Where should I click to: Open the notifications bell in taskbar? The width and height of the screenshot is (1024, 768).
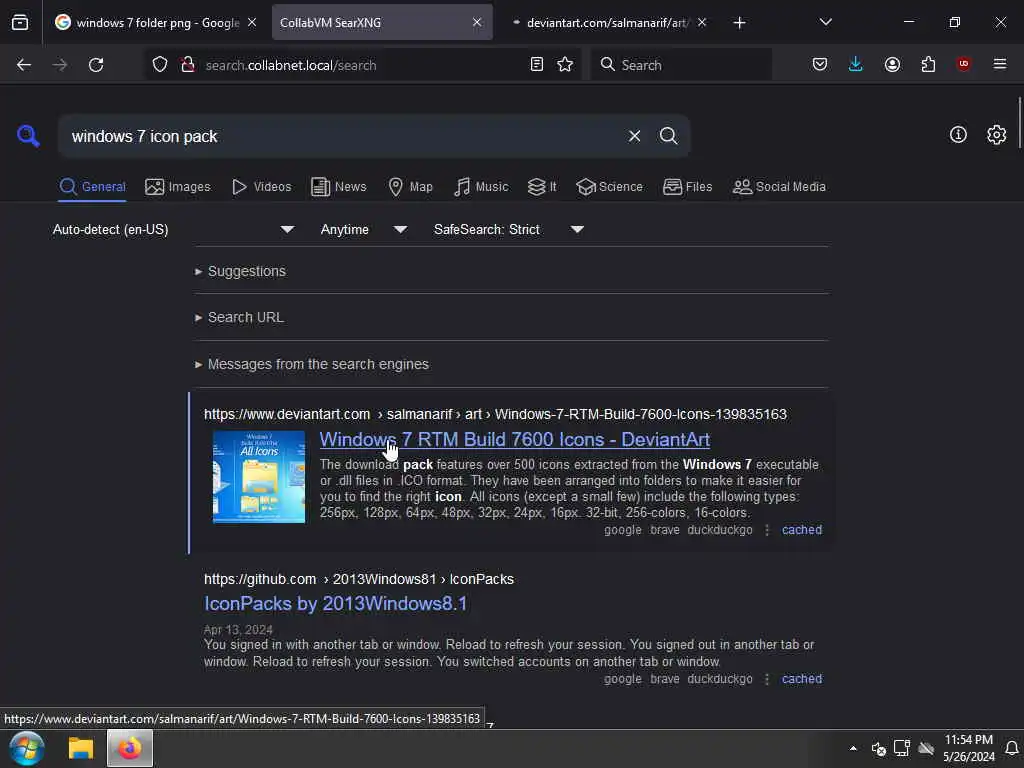[x=1012, y=748]
